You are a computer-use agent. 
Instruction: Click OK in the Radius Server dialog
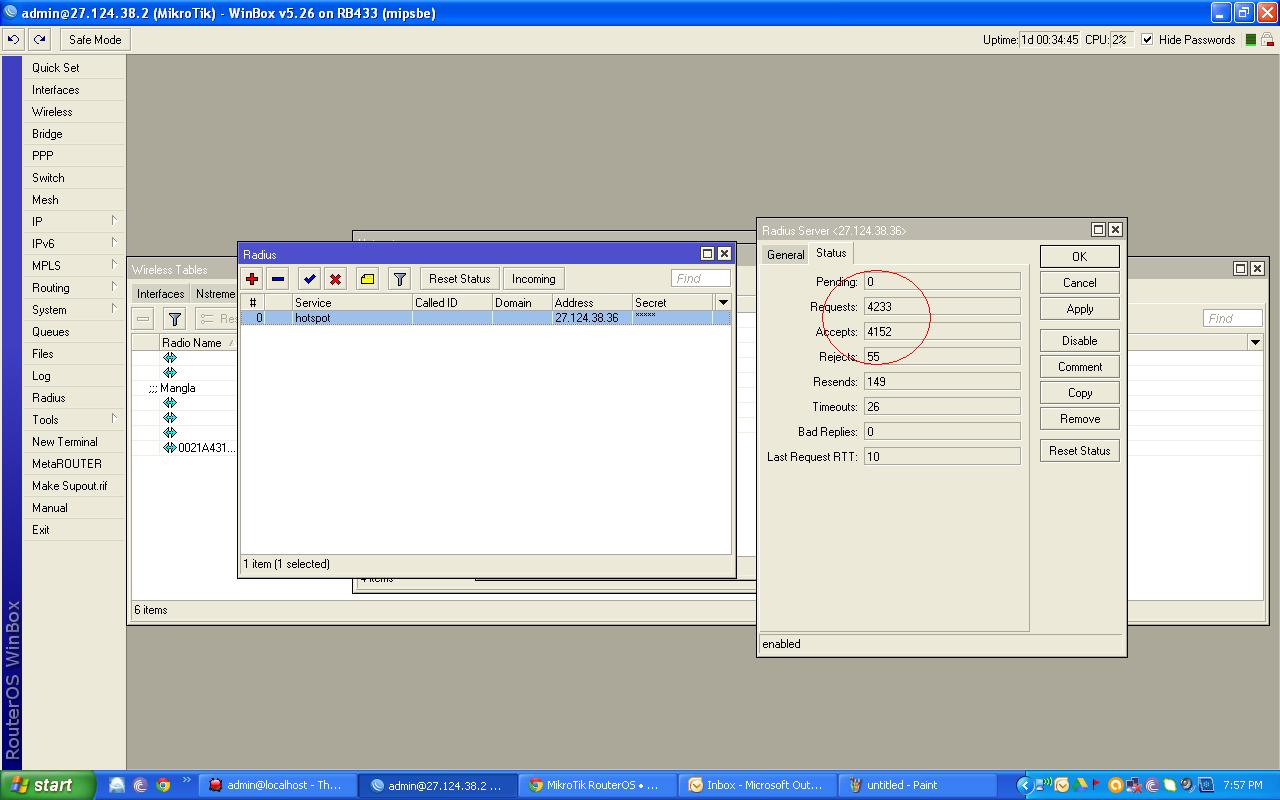[x=1079, y=257]
